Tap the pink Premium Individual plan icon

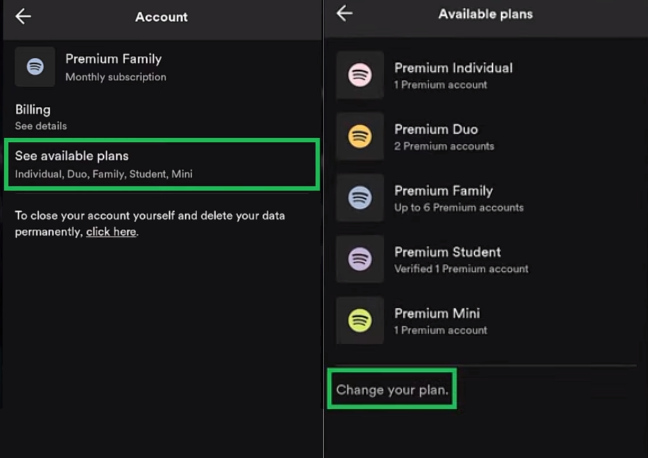pos(360,75)
